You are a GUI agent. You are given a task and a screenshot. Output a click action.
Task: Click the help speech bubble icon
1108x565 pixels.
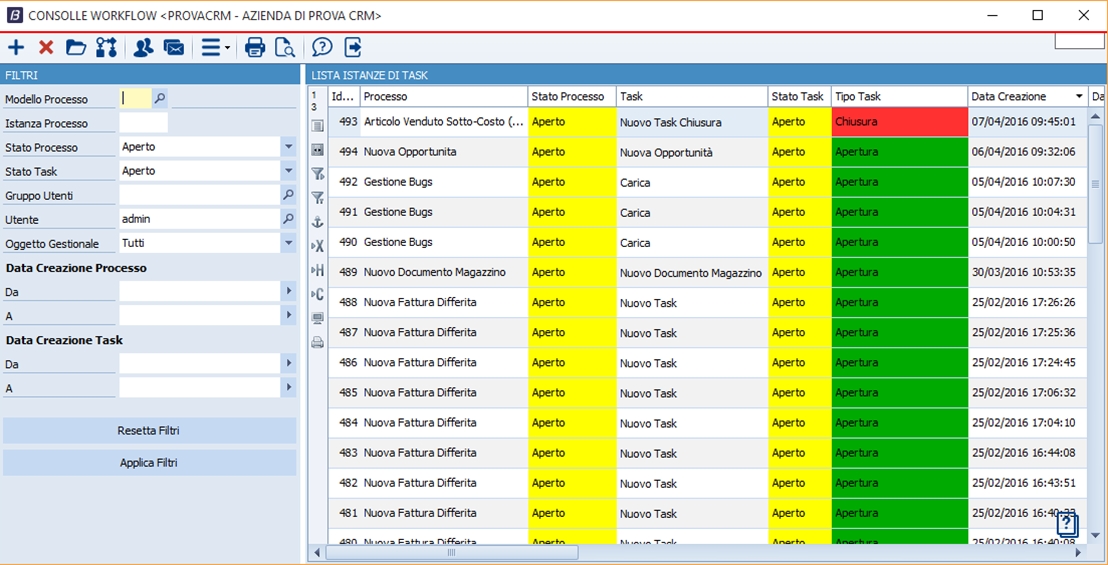coord(322,47)
